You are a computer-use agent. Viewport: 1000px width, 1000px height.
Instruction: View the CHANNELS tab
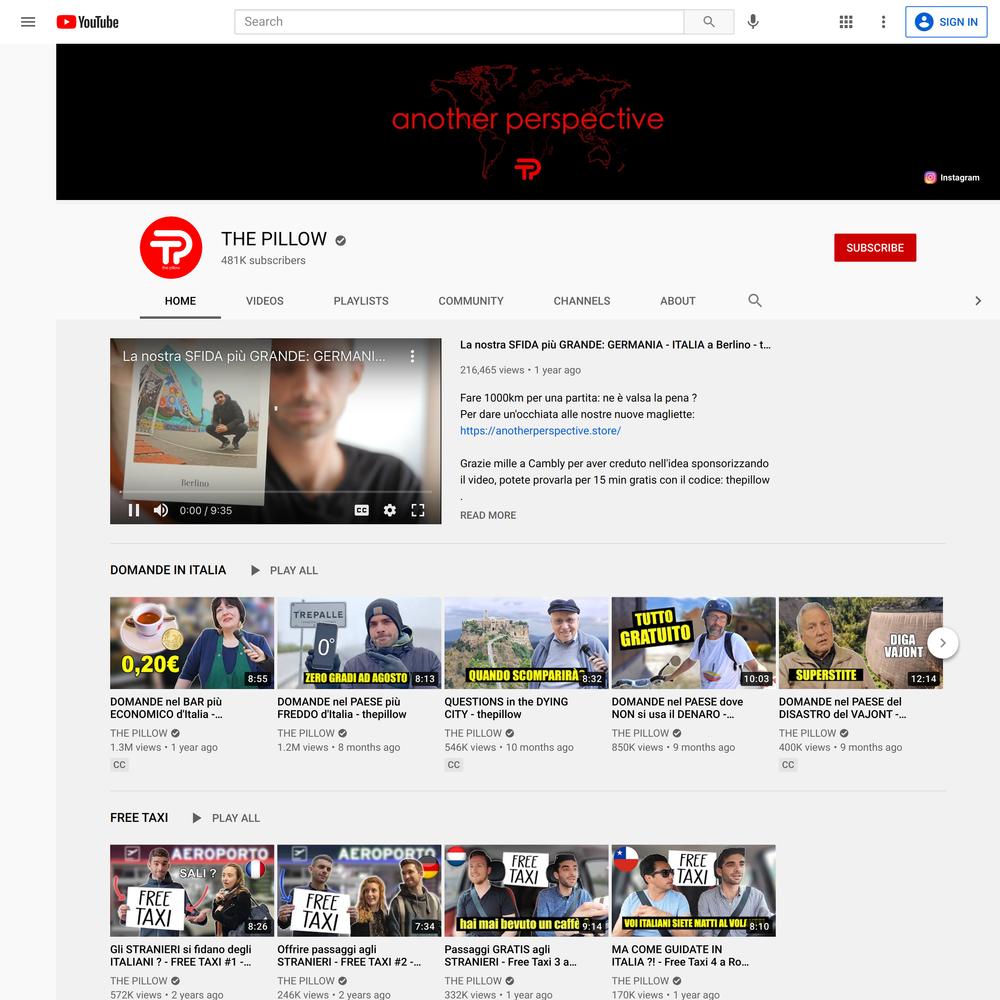[582, 301]
